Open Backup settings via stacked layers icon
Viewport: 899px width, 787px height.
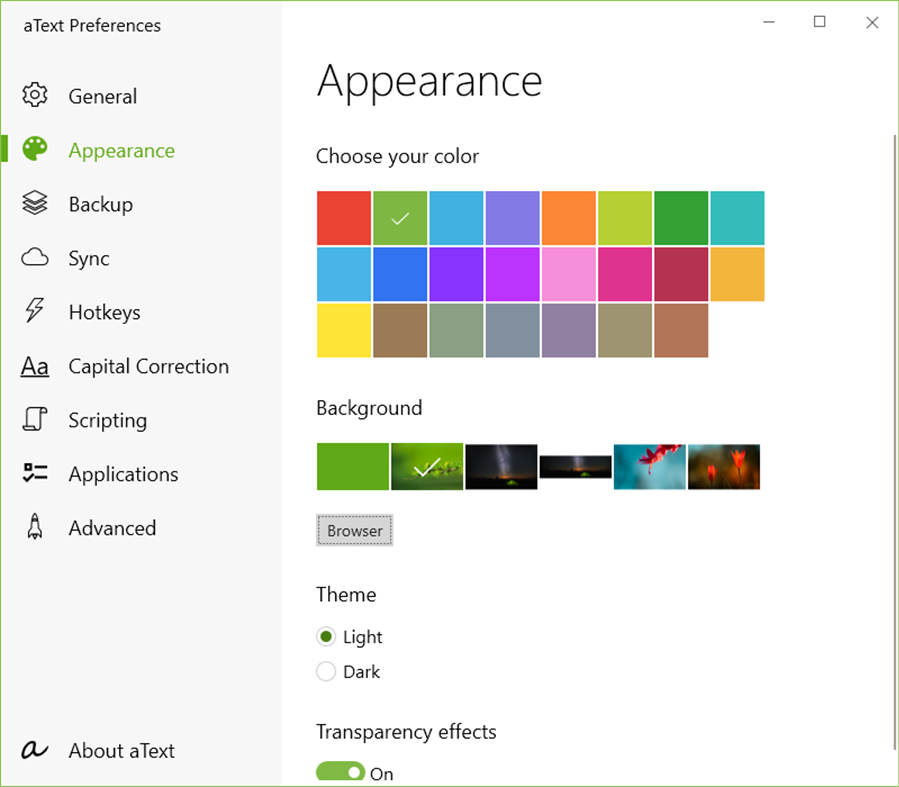coord(34,203)
